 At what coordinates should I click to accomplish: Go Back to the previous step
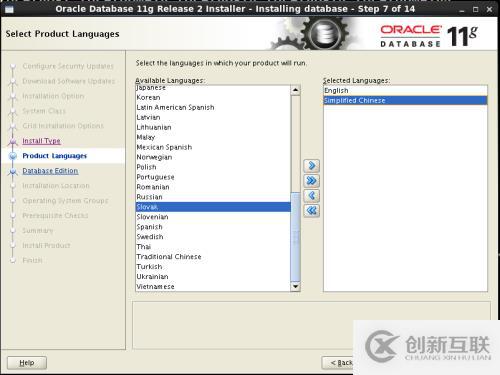338,363
